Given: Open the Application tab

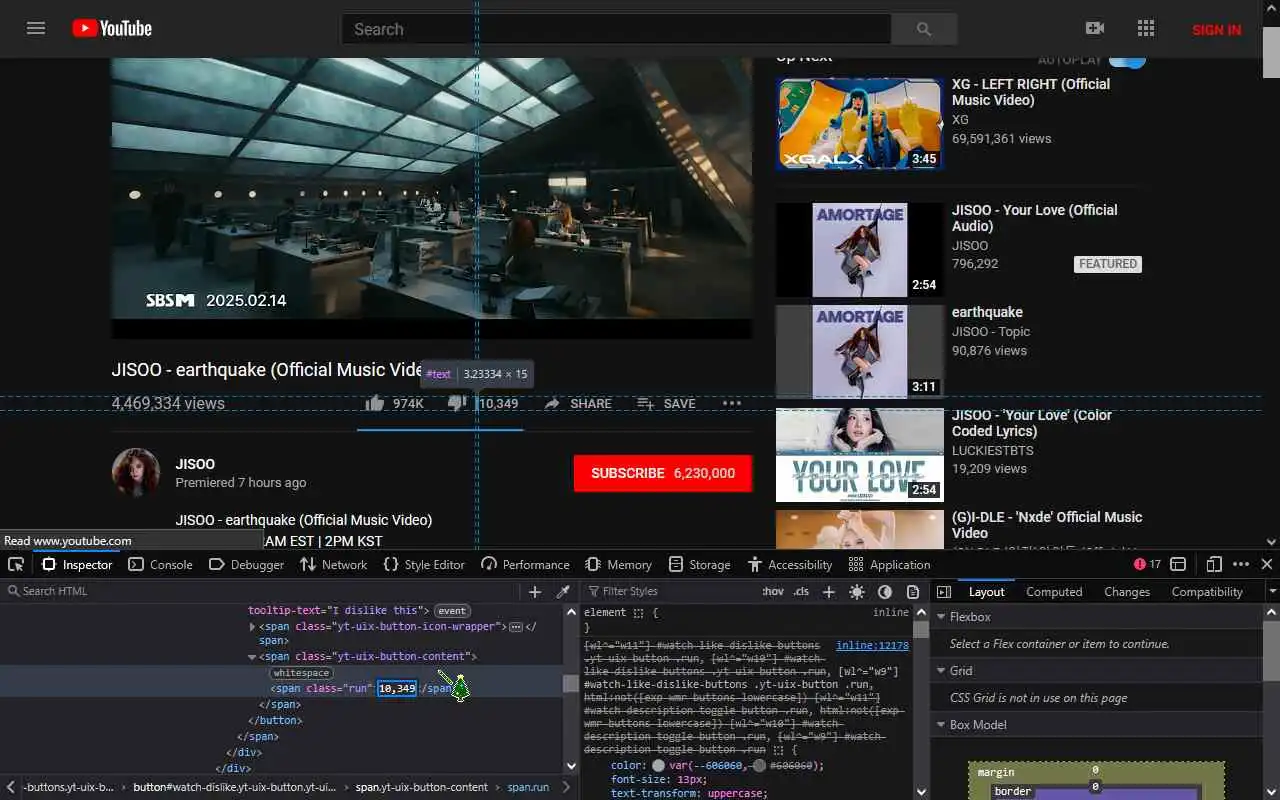Looking at the screenshot, I should (889, 565).
